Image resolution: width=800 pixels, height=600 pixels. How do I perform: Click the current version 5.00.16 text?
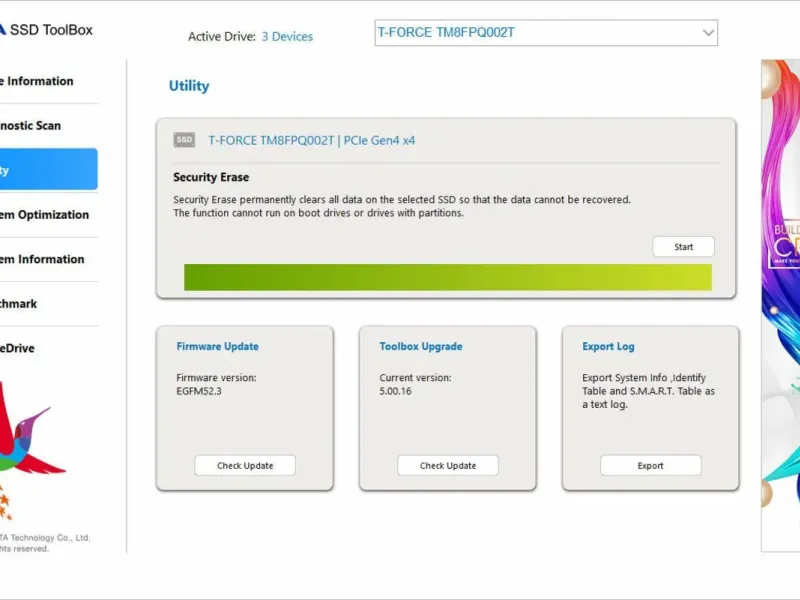395,391
